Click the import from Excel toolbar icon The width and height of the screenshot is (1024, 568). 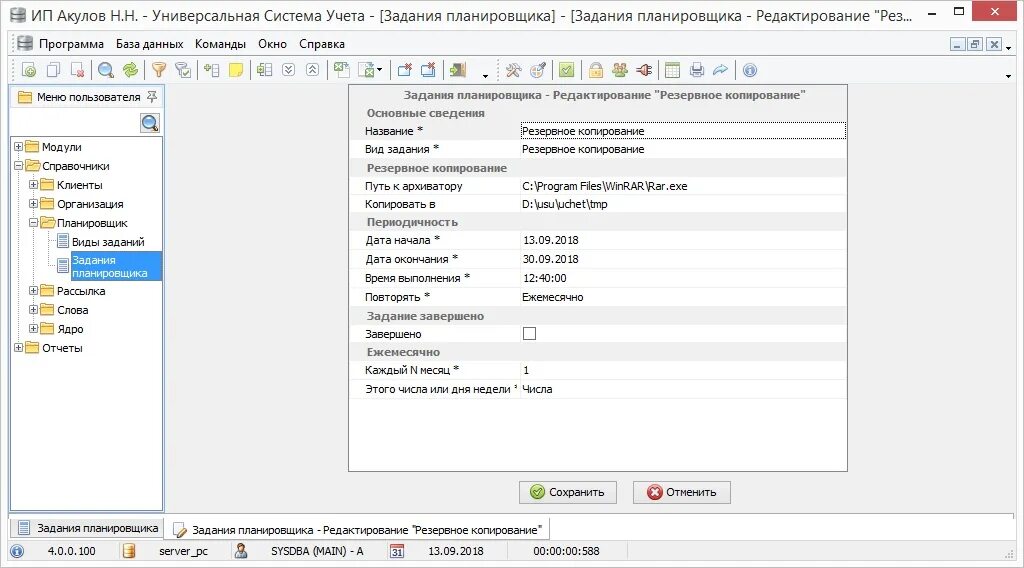[x=342, y=70]
